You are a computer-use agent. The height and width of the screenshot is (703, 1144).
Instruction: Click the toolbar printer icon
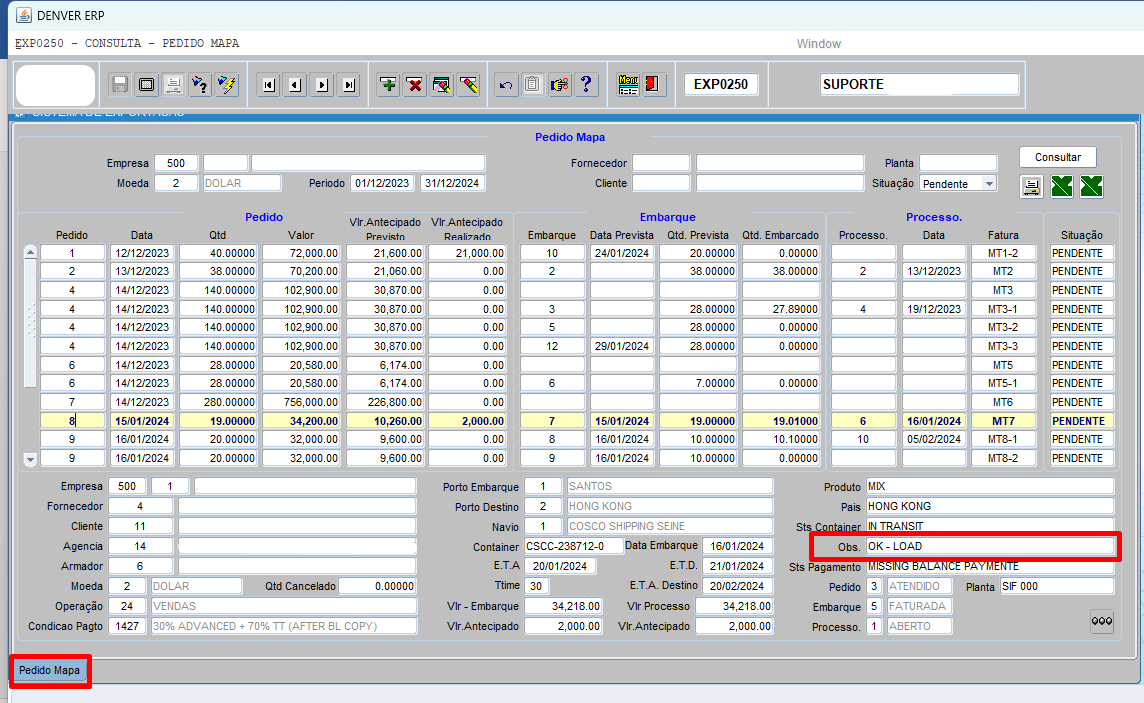pyautogui.click(x=173, y=85)
